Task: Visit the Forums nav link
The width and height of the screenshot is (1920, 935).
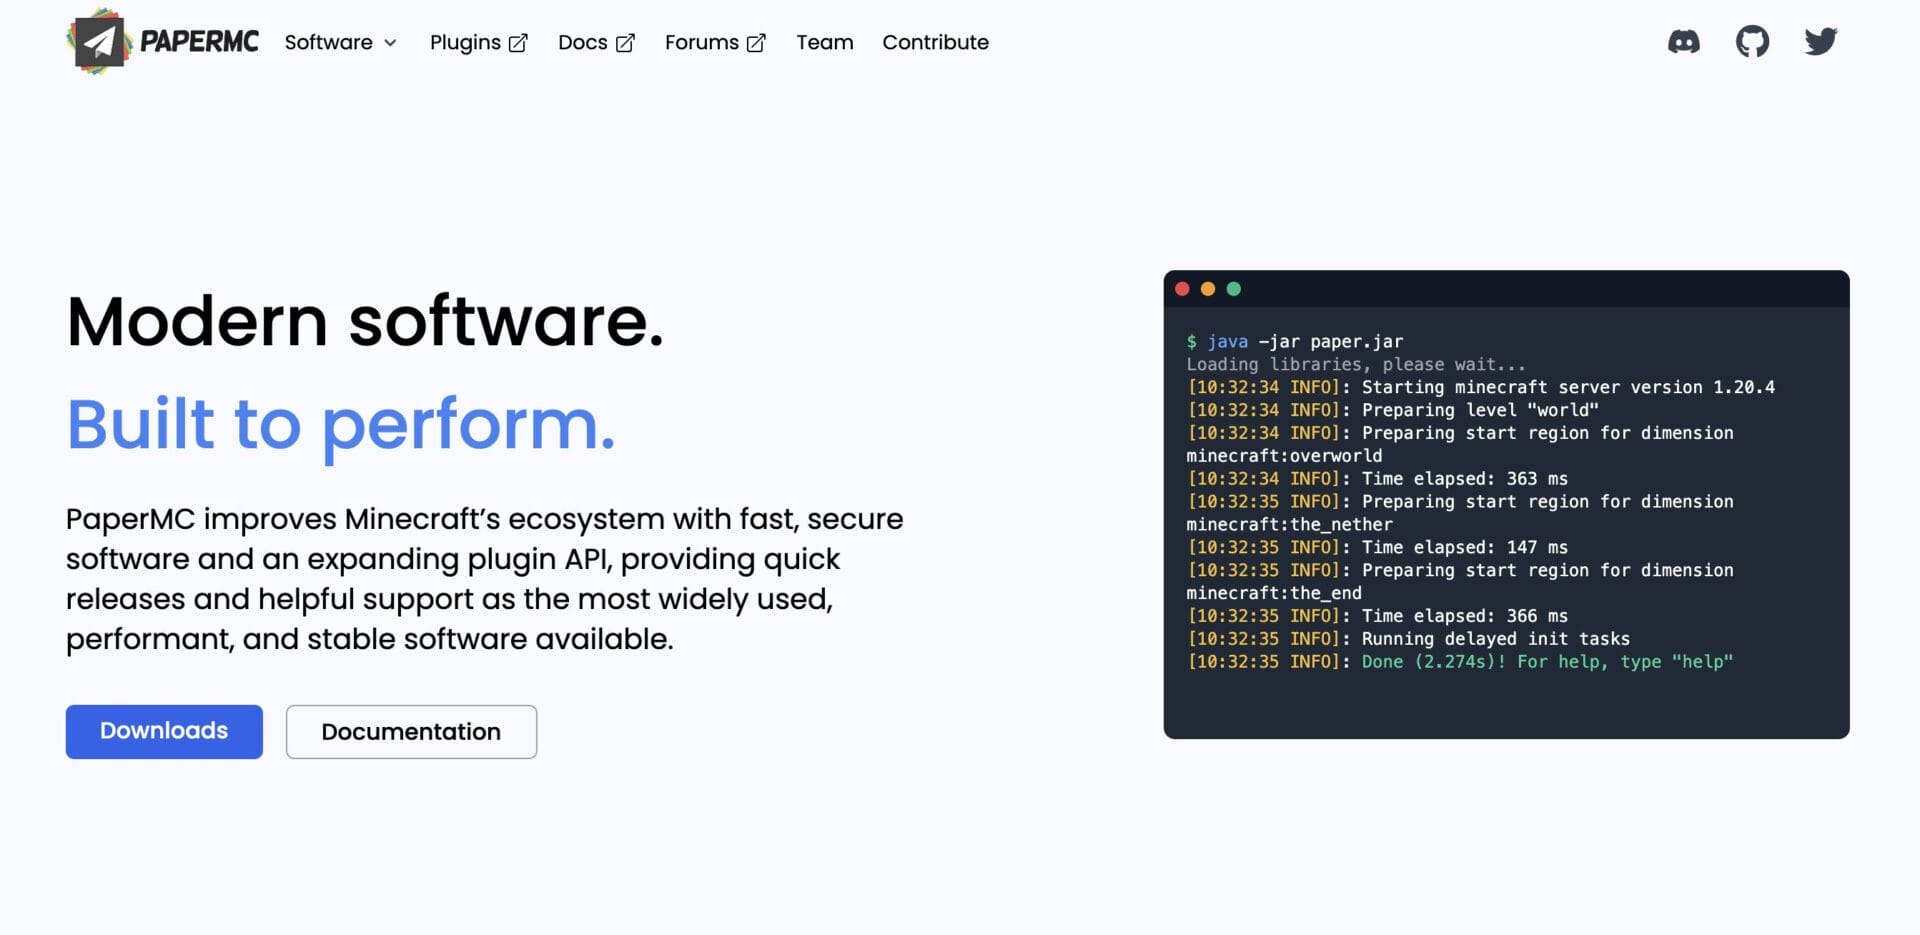Action: click(x=701, y=42)
